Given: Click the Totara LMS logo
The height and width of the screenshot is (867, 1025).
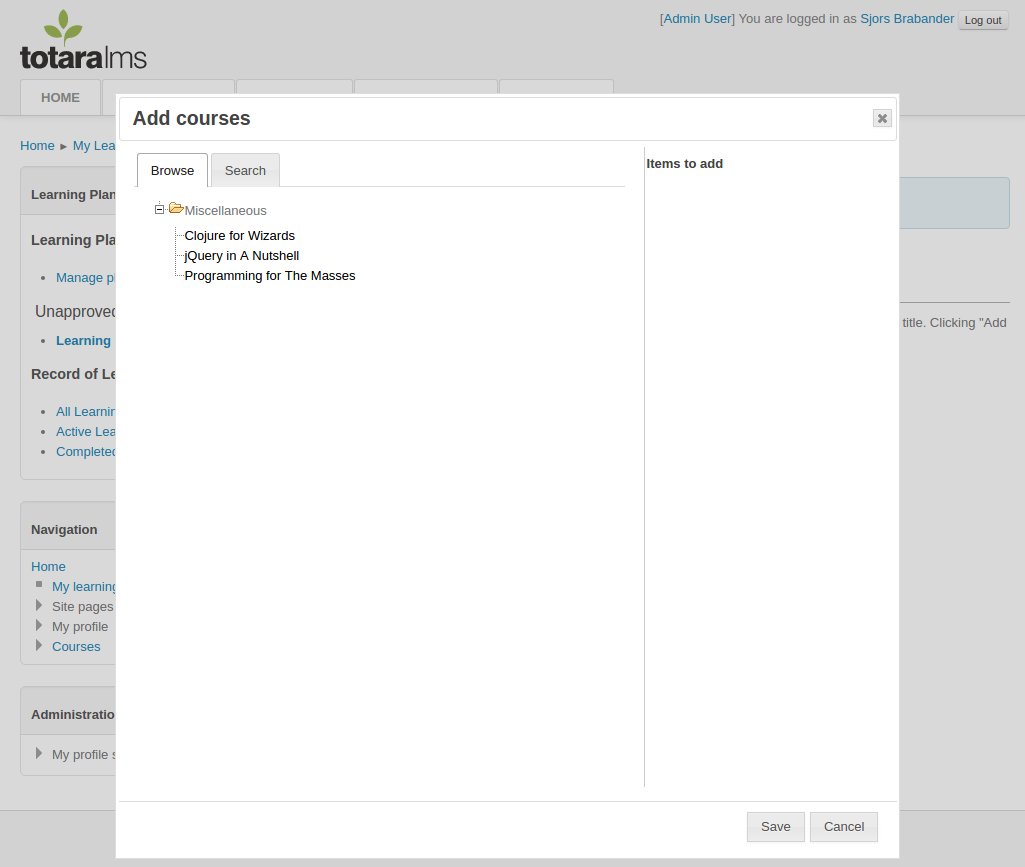Looking at the screenshot, I should tap(83, 42).
